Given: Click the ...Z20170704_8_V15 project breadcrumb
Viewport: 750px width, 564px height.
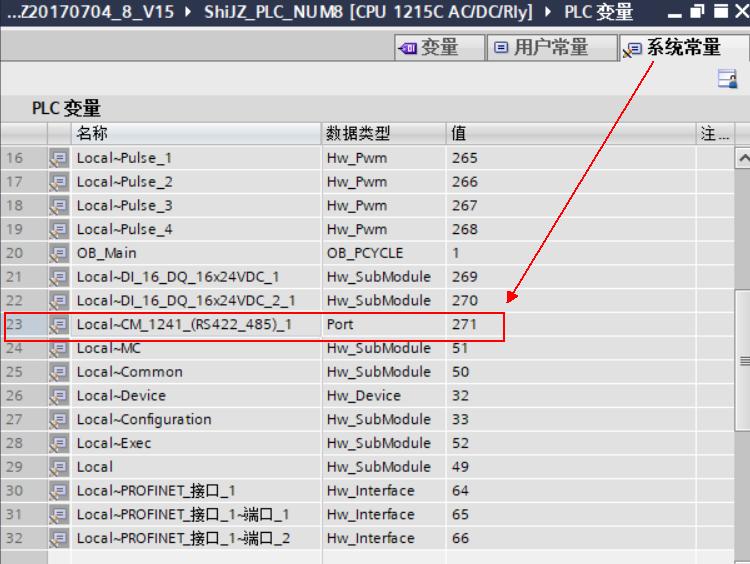Looking at the screenshot, I should (x=90, y=11).
